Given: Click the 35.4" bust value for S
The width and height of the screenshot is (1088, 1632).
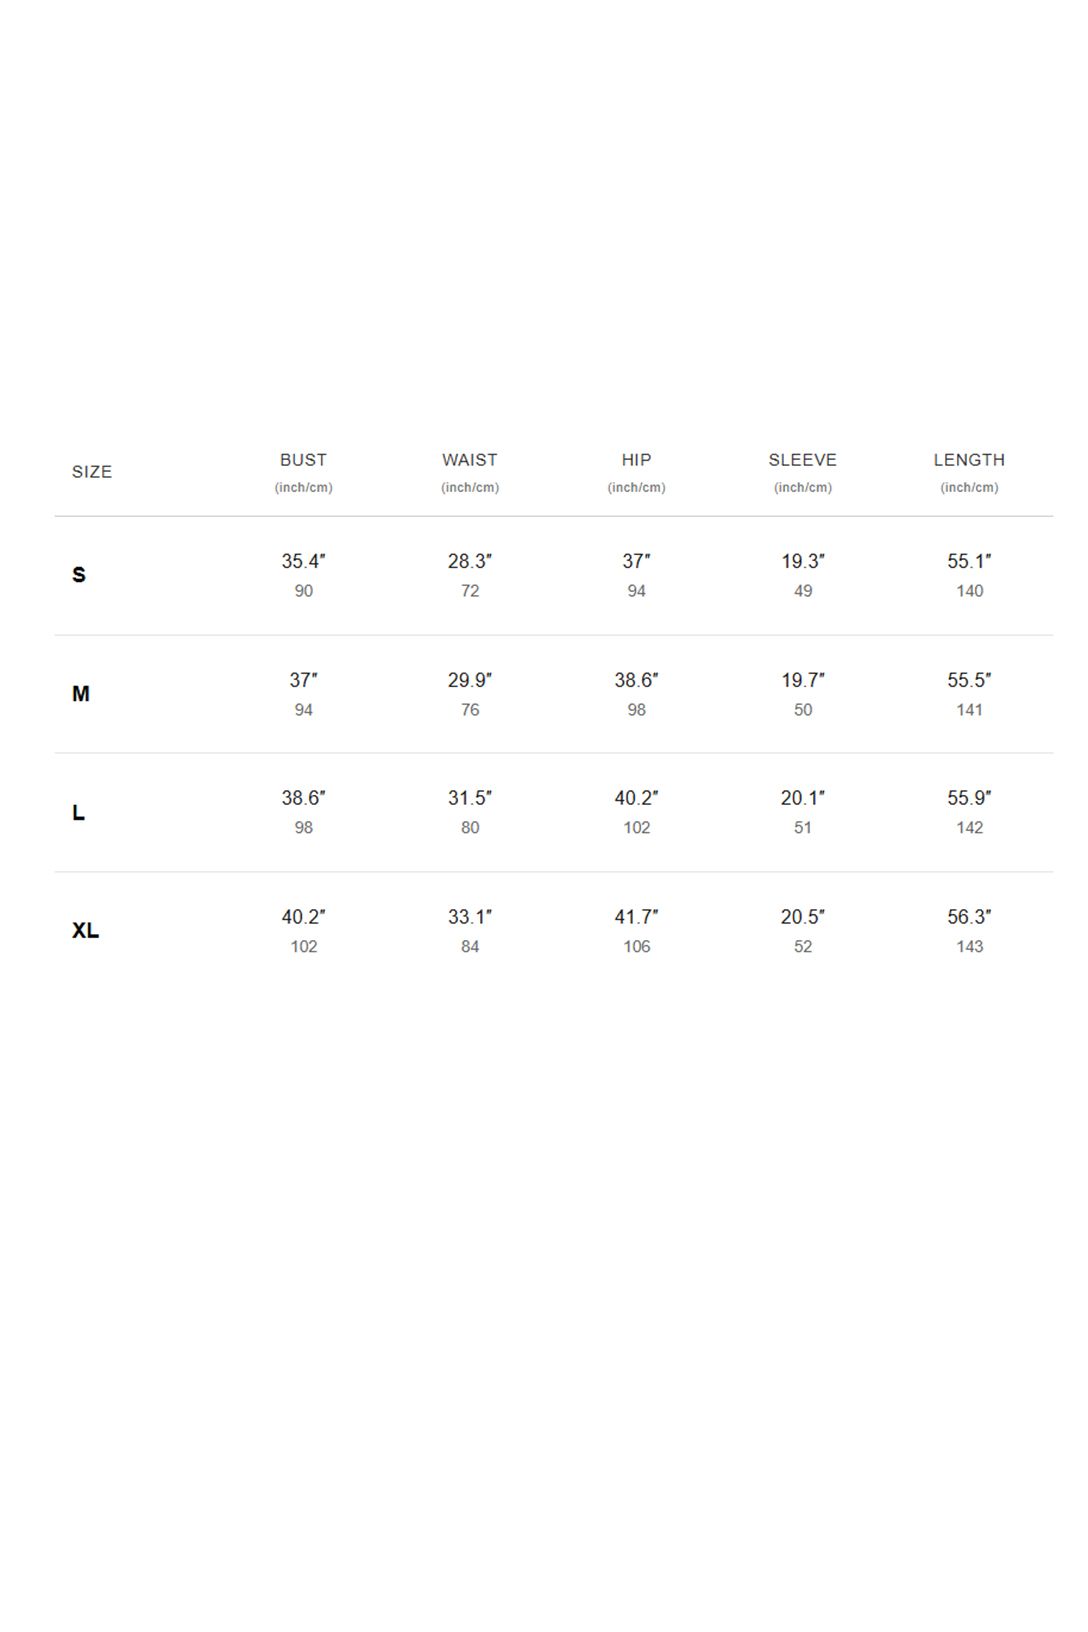Looking at the screenshot, I should 303,561.
